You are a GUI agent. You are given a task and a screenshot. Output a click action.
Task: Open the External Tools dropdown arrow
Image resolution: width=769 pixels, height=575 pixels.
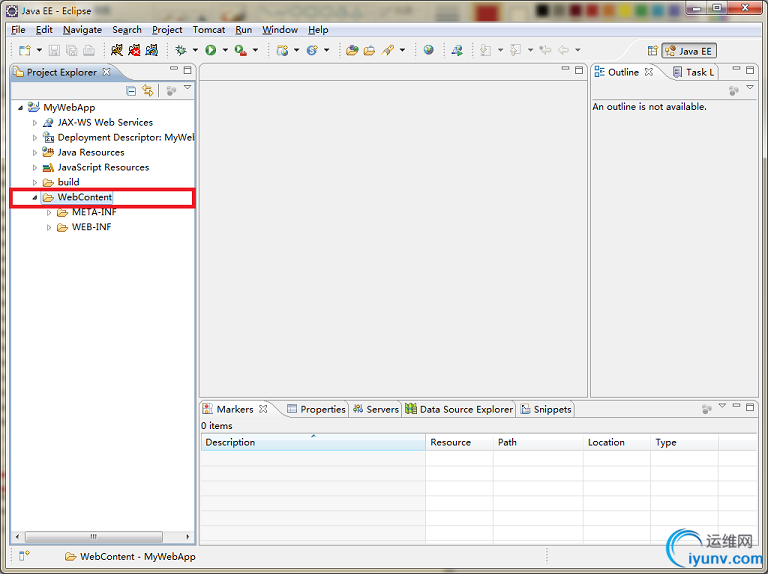(x=255, y=50)
